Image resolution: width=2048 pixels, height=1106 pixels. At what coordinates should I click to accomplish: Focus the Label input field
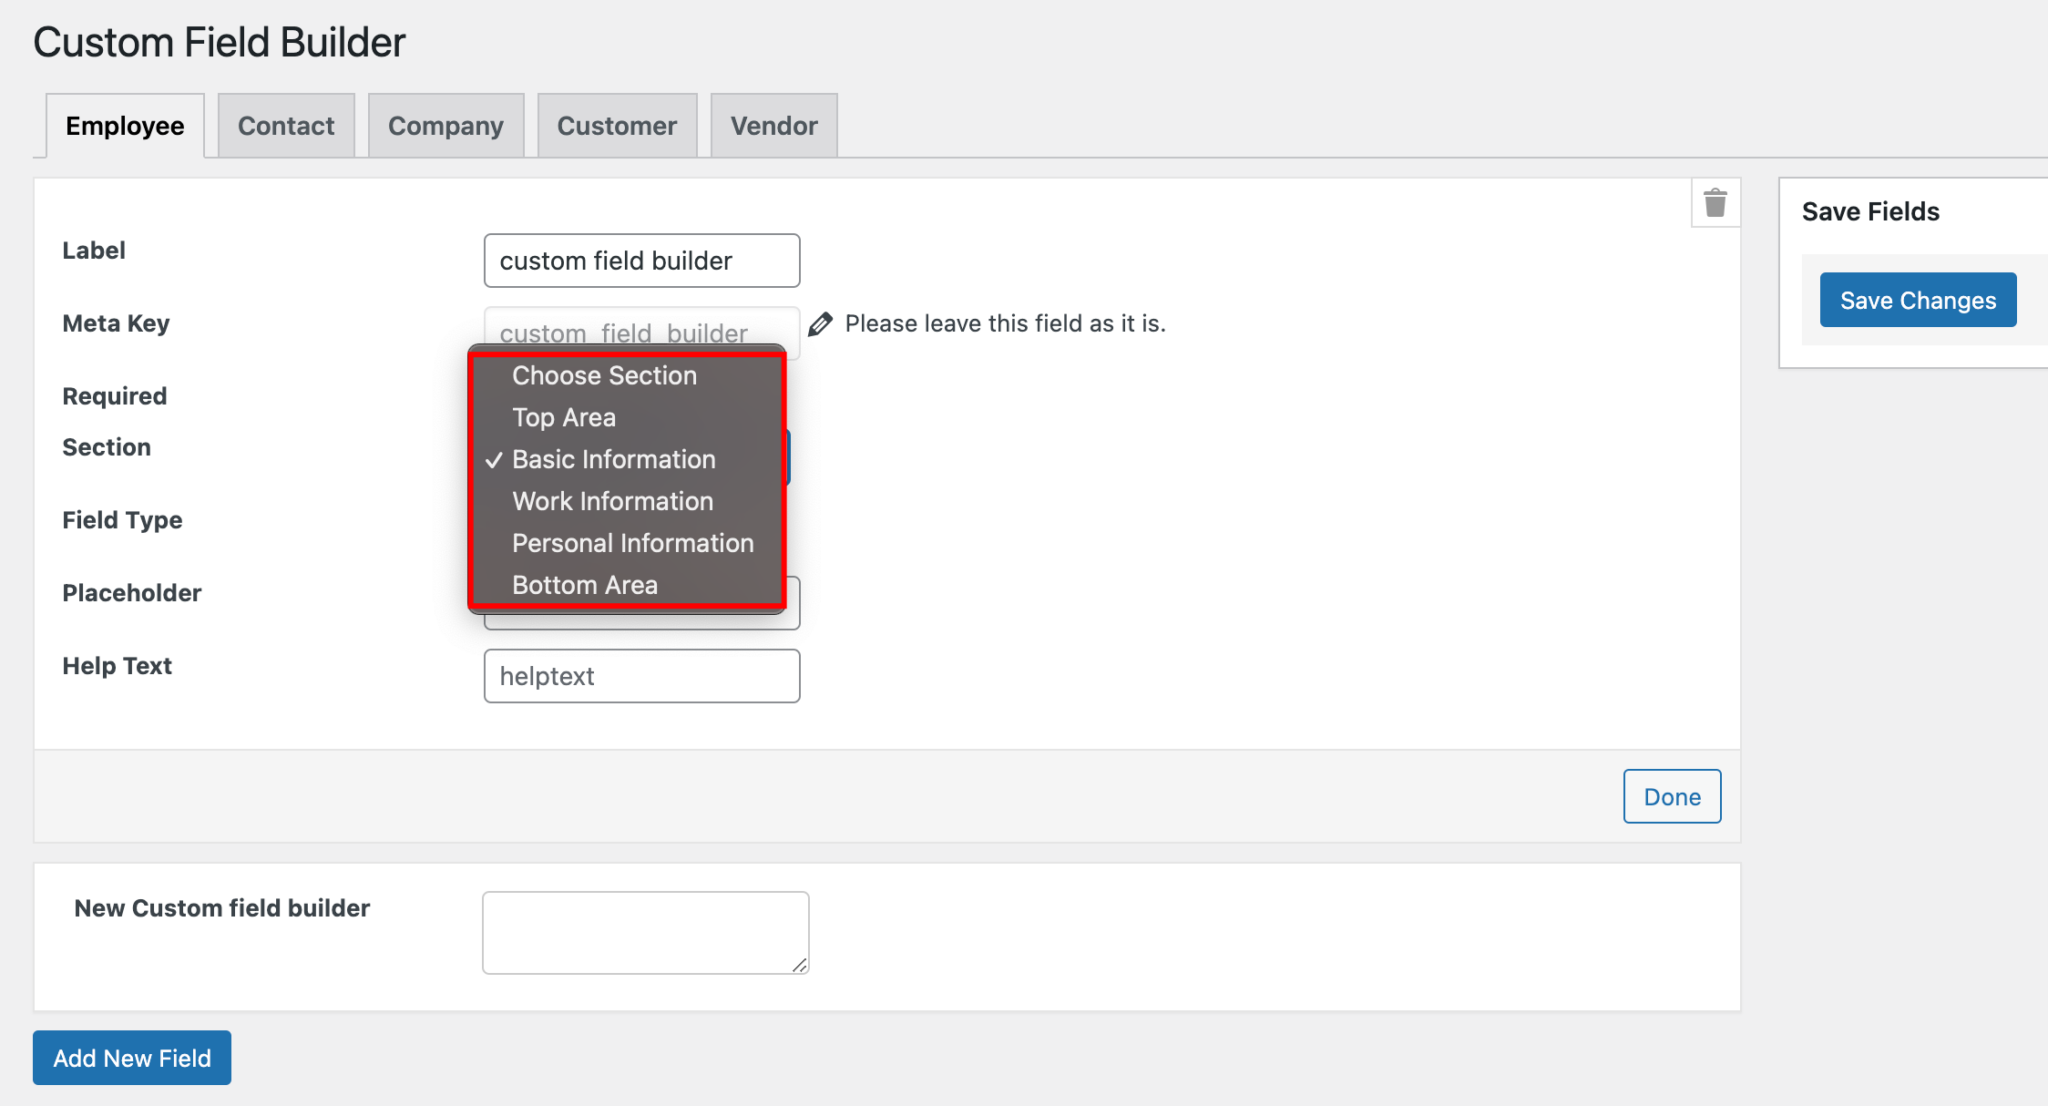coord(642,261)
